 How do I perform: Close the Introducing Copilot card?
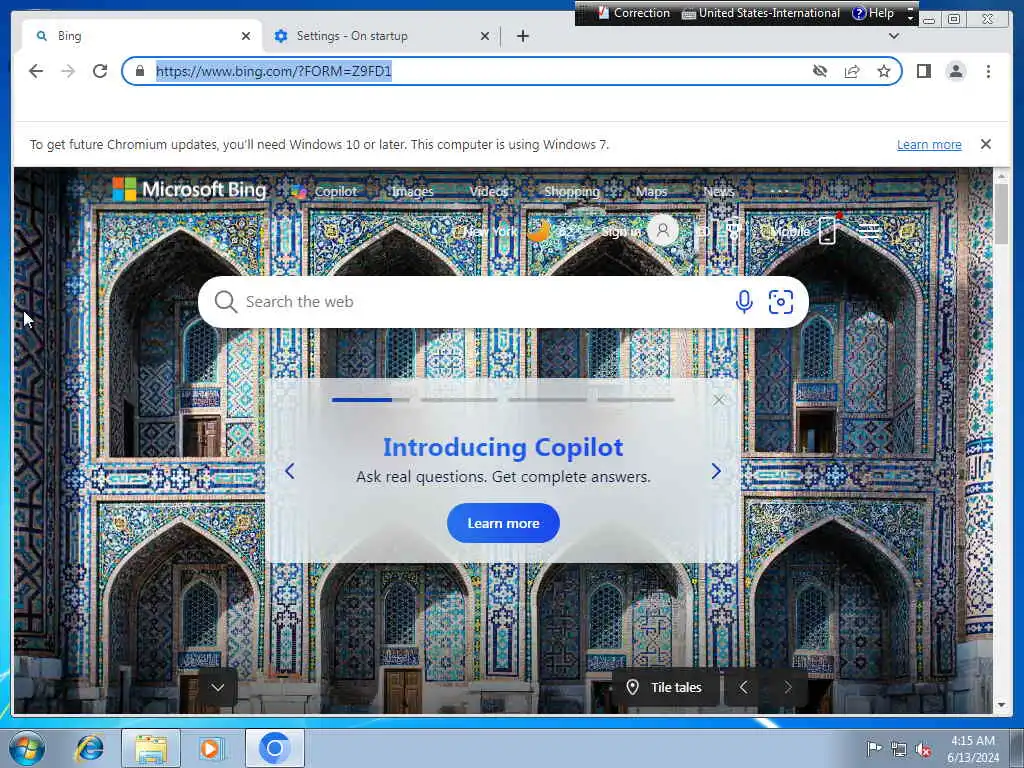pos(718,400)
